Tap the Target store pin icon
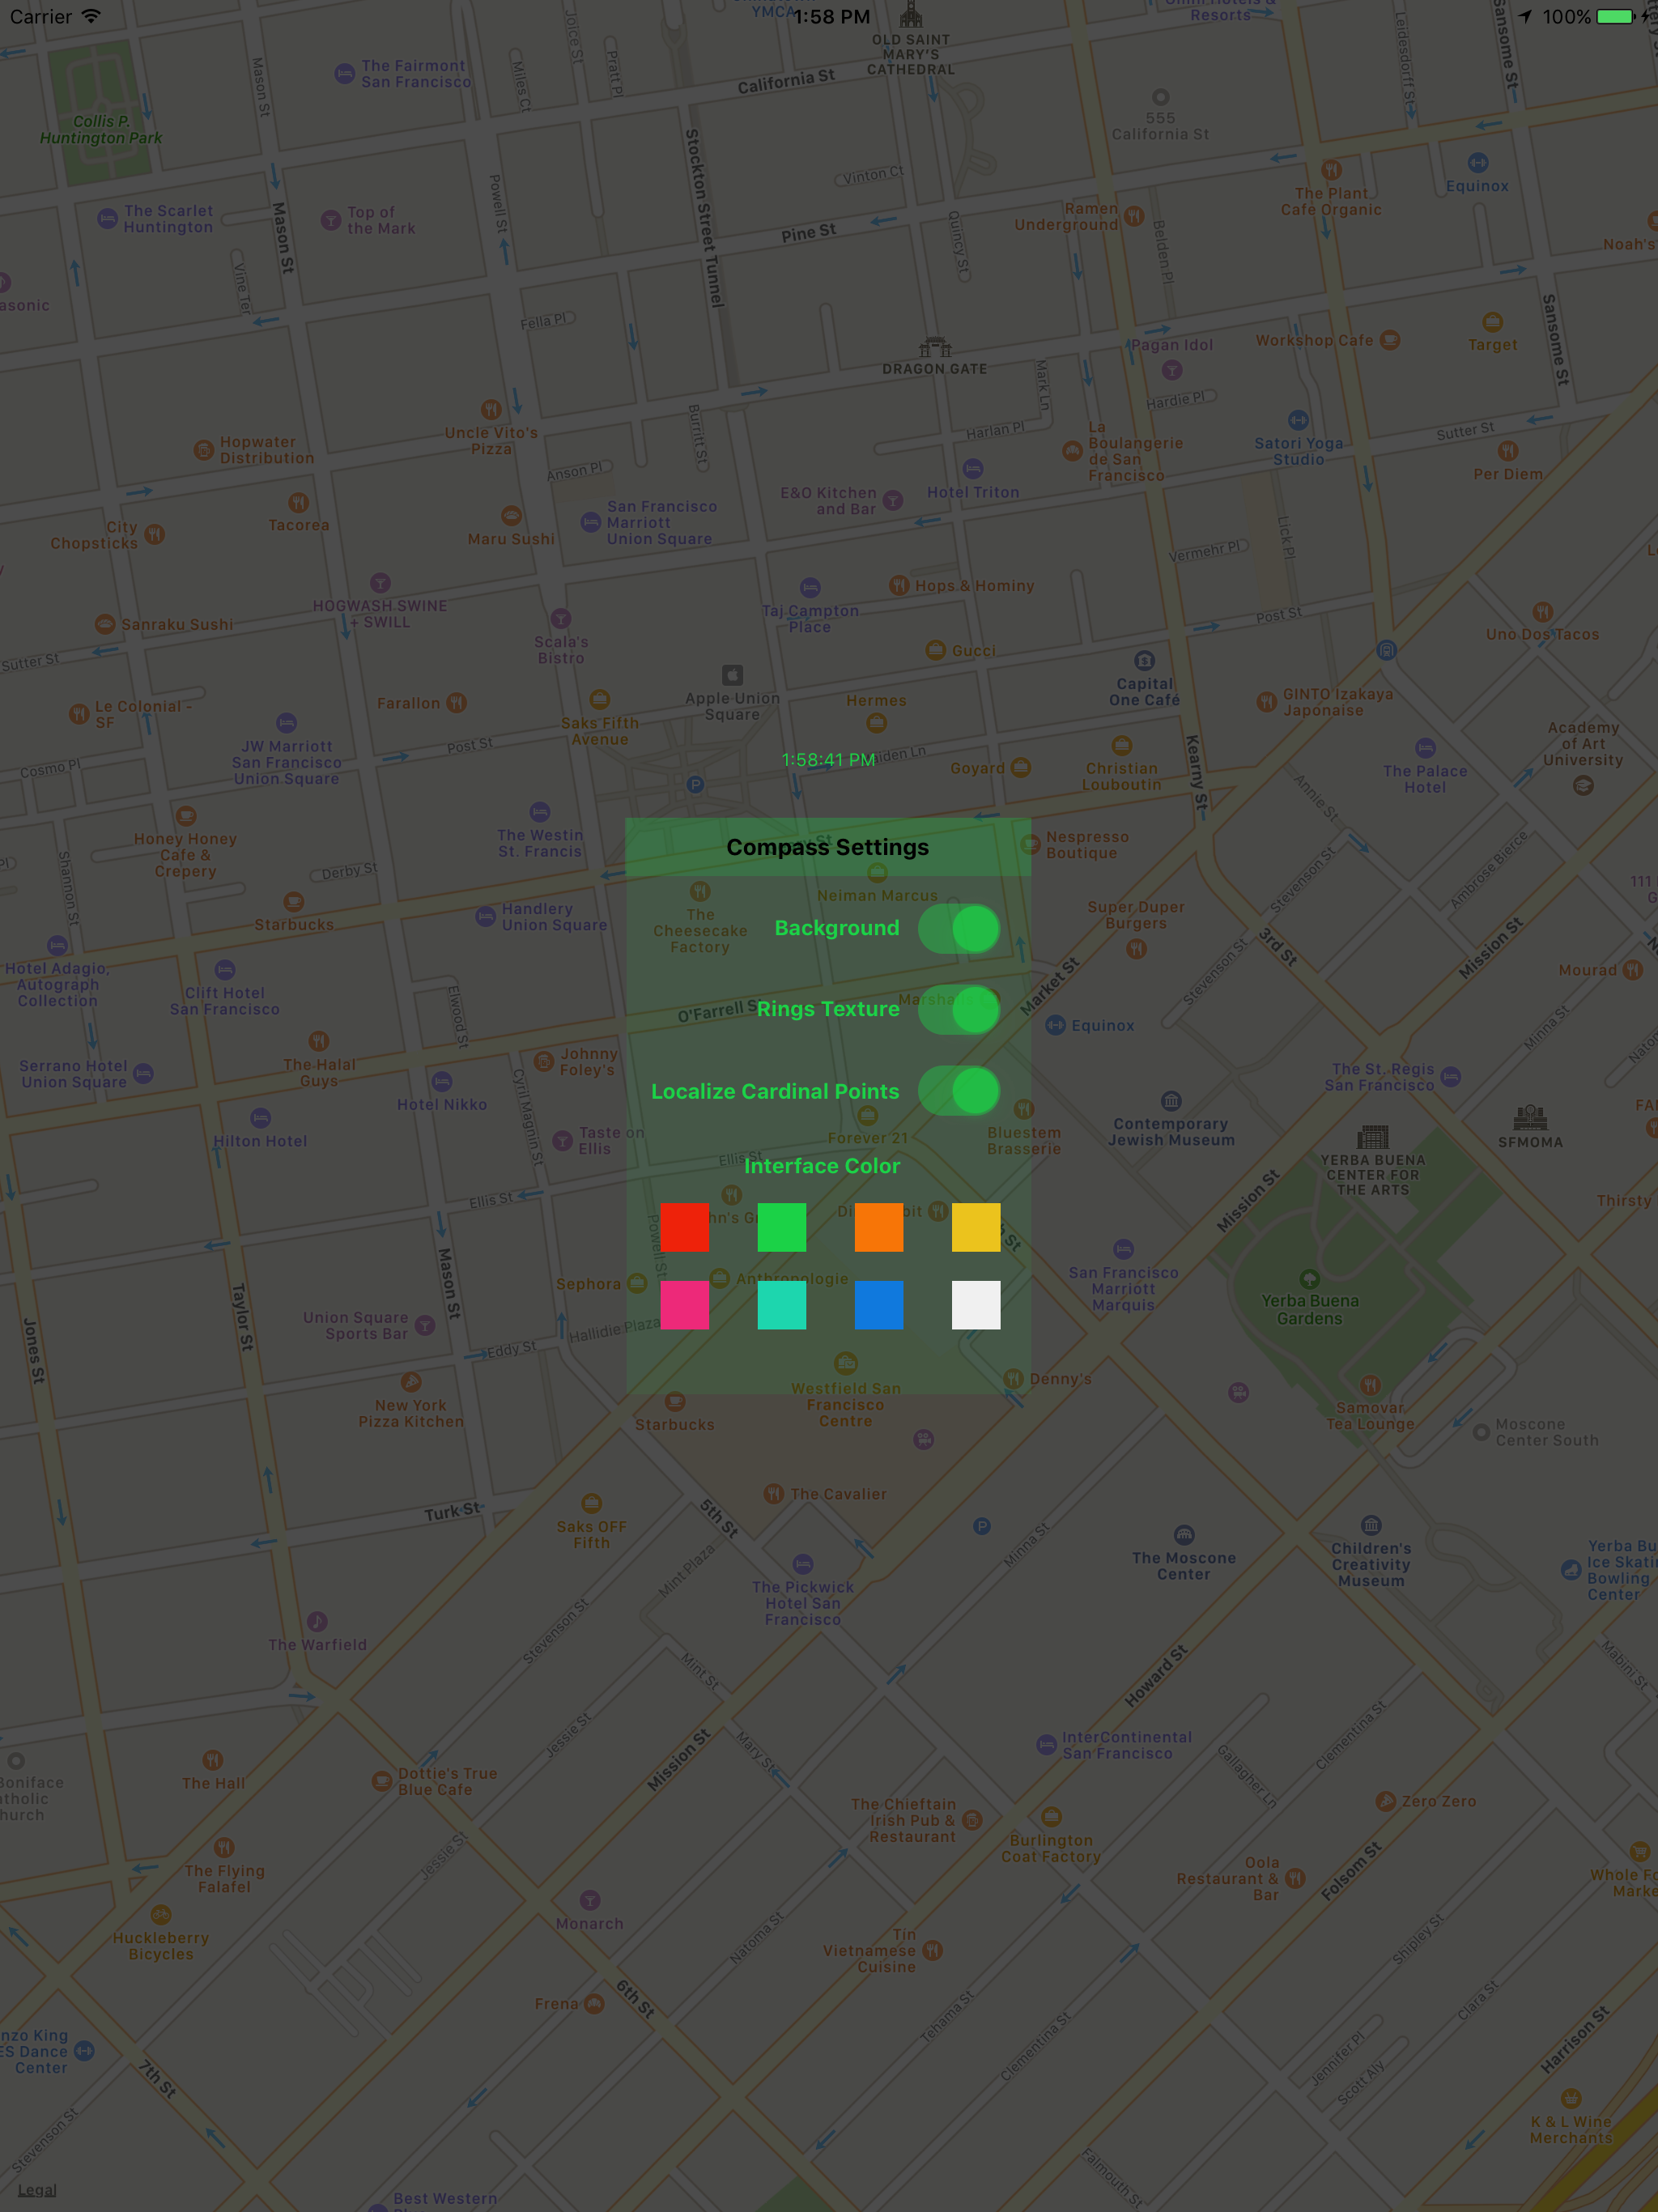This screenshot has width=1658, height=2212. (1492, 322)
